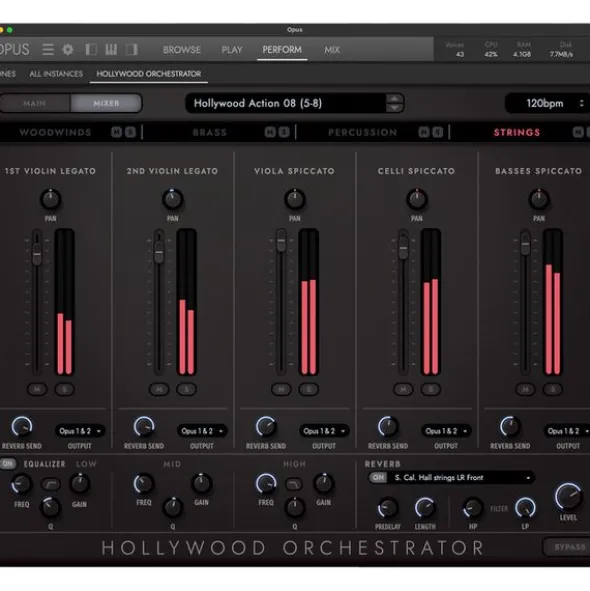Click the reverb LENGTH knob
Viewport: 590px width, 591px height.
(425, 508)
